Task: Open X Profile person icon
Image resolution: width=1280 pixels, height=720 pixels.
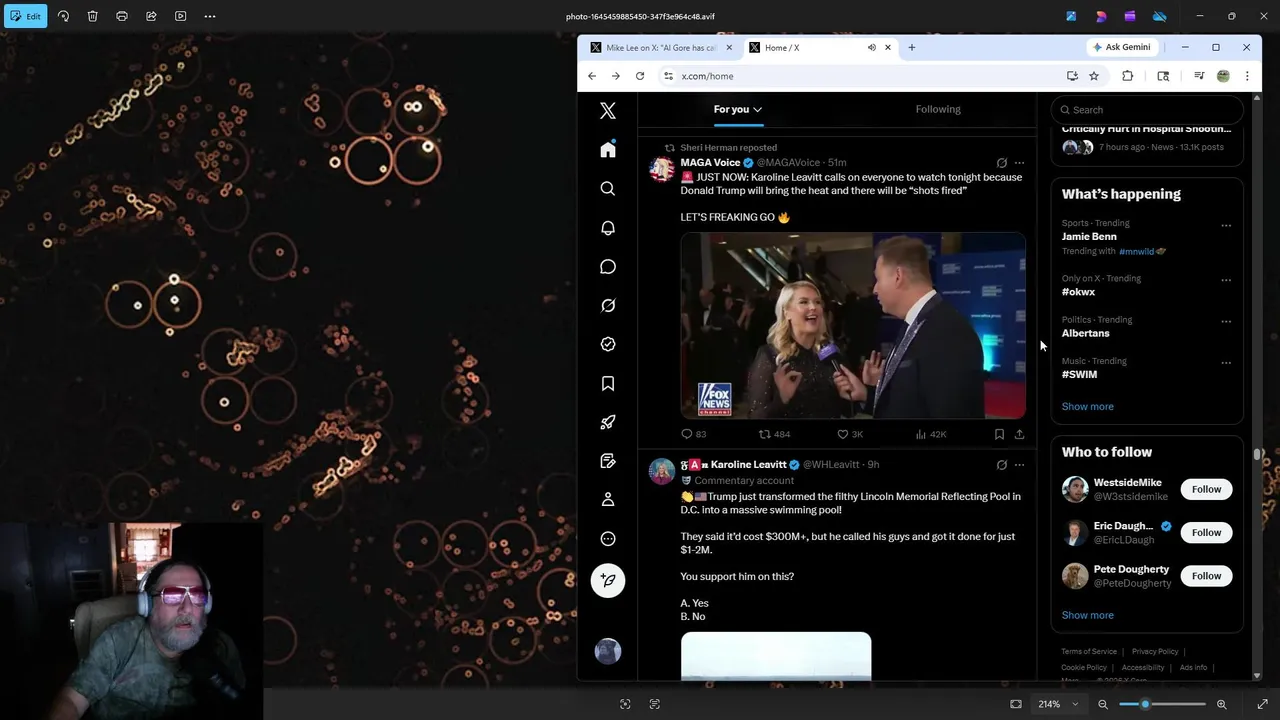Action: point(608,500)
